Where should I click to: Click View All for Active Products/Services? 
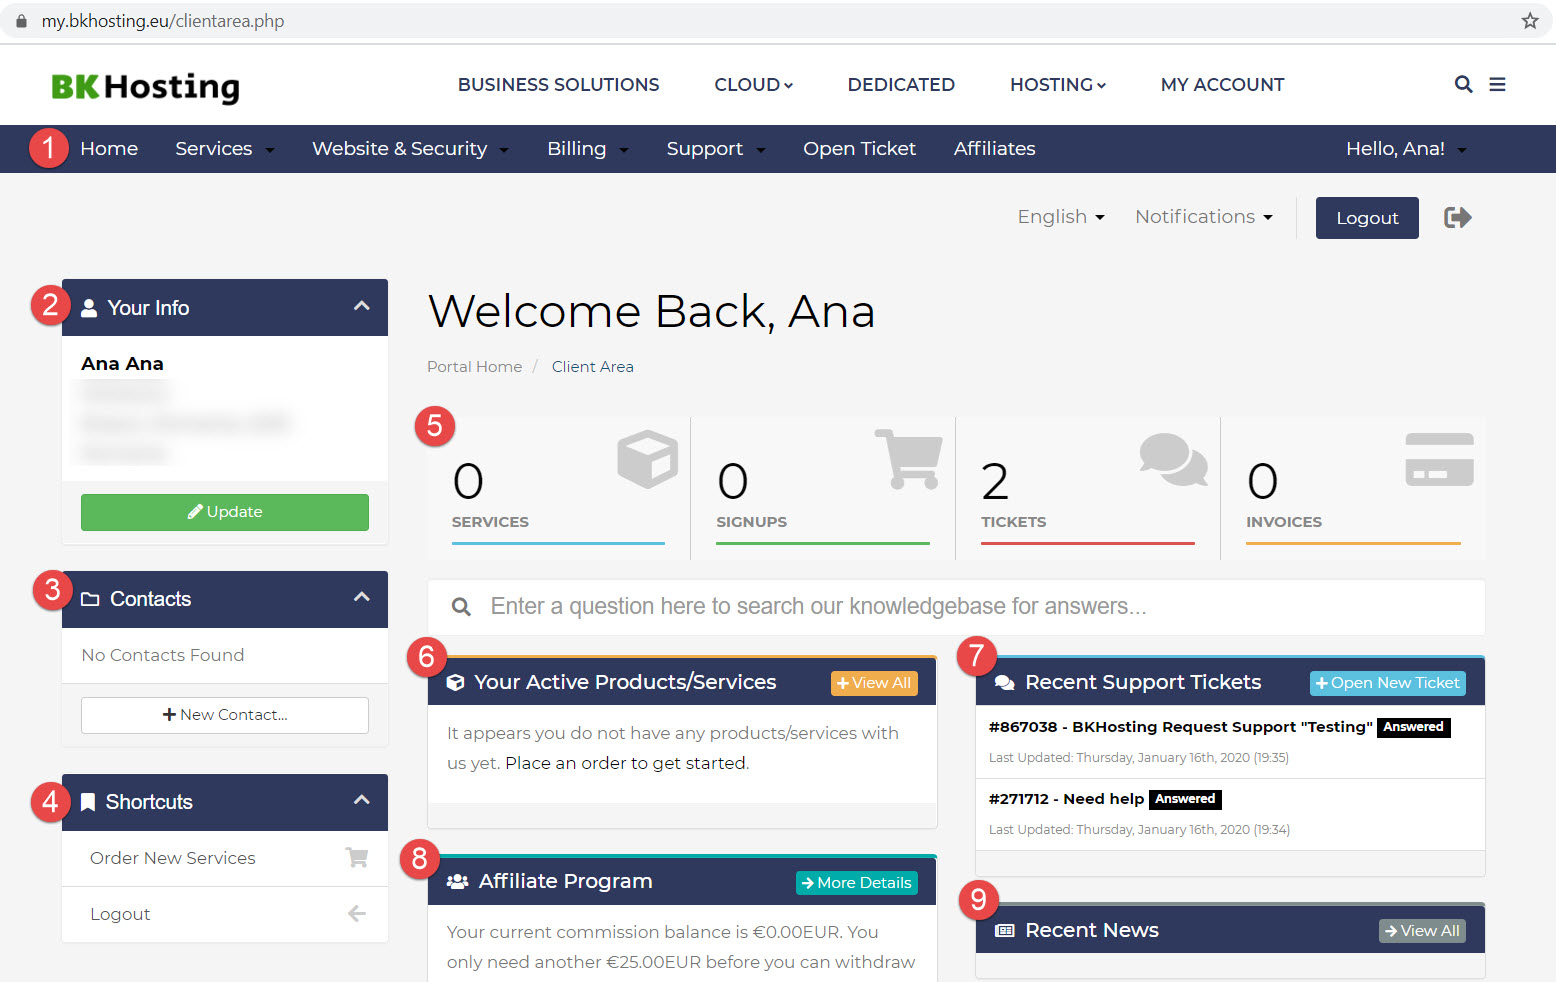tap(874, 683)
